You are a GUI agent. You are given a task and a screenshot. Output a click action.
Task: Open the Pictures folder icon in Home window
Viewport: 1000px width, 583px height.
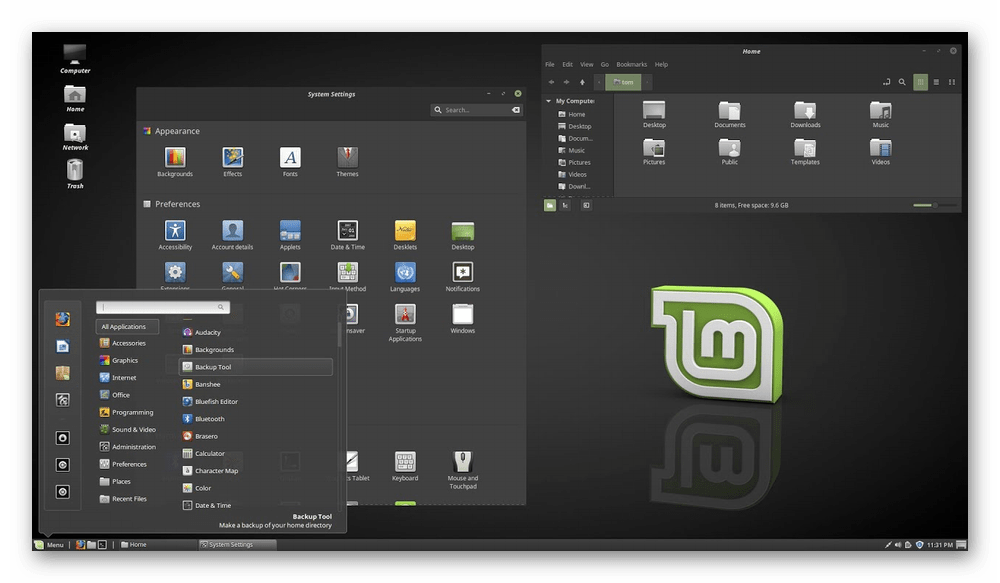point(654,152)
